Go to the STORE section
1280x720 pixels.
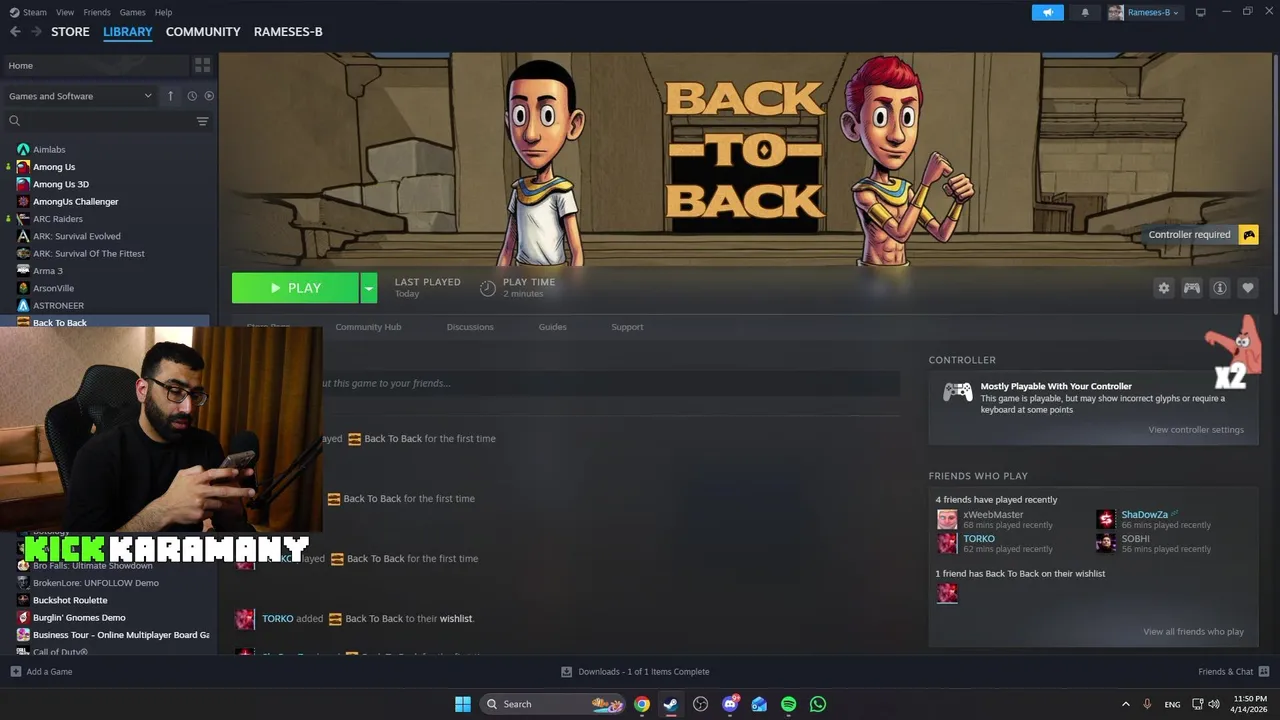click(x=70, y=32)
